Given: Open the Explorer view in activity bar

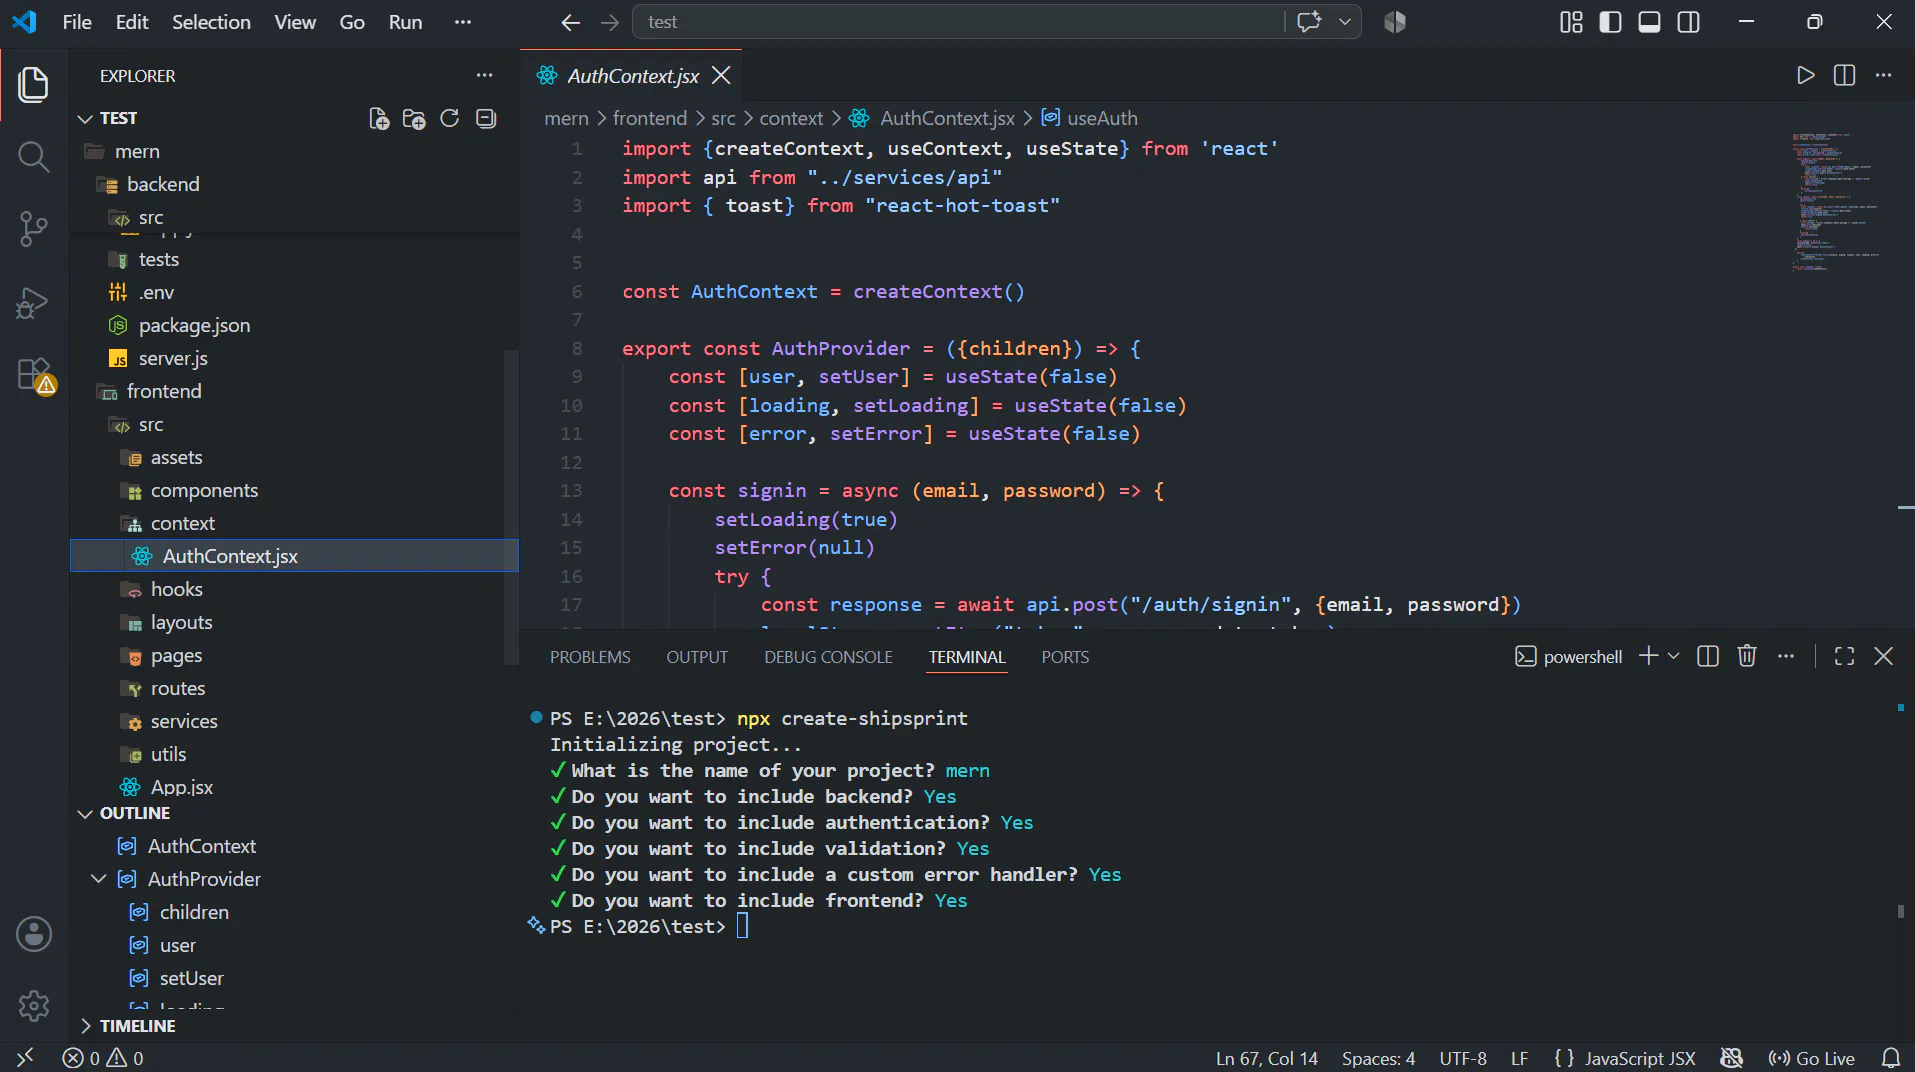Looking at the screenshot, I should [33, 85].
